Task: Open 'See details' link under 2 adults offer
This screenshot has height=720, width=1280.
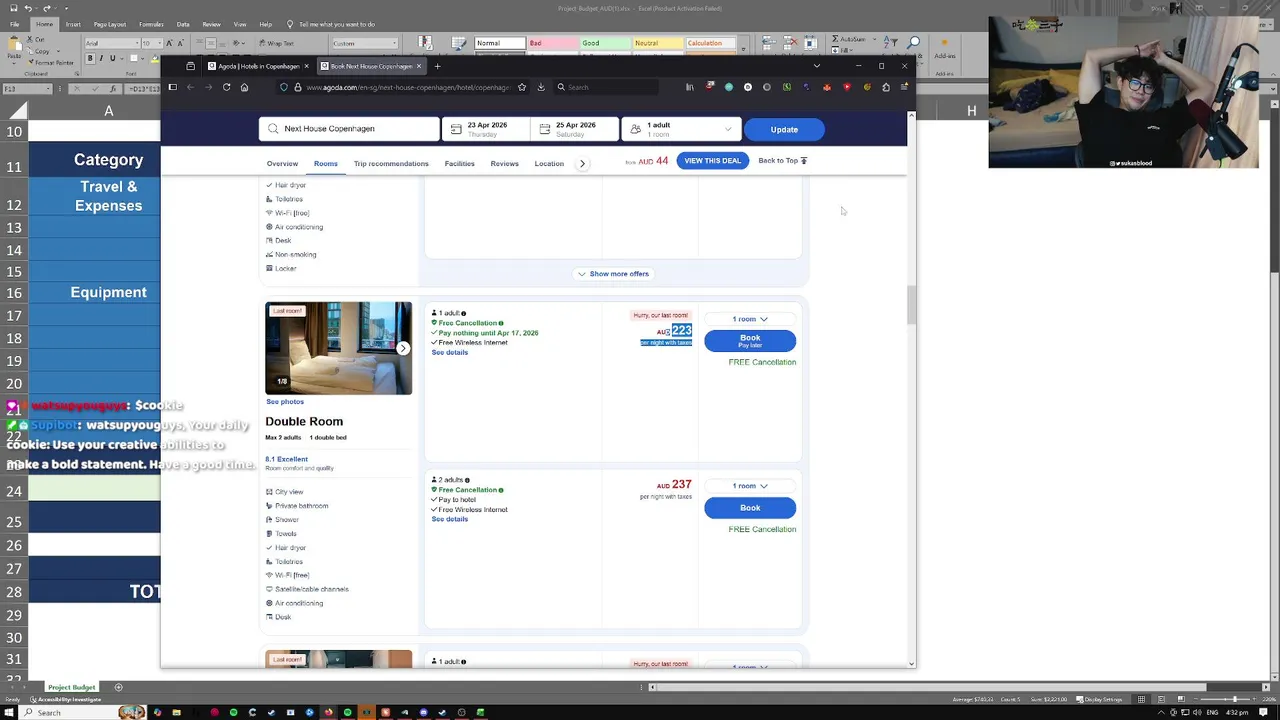Action: pyautogui.click(x=450, y=519)
